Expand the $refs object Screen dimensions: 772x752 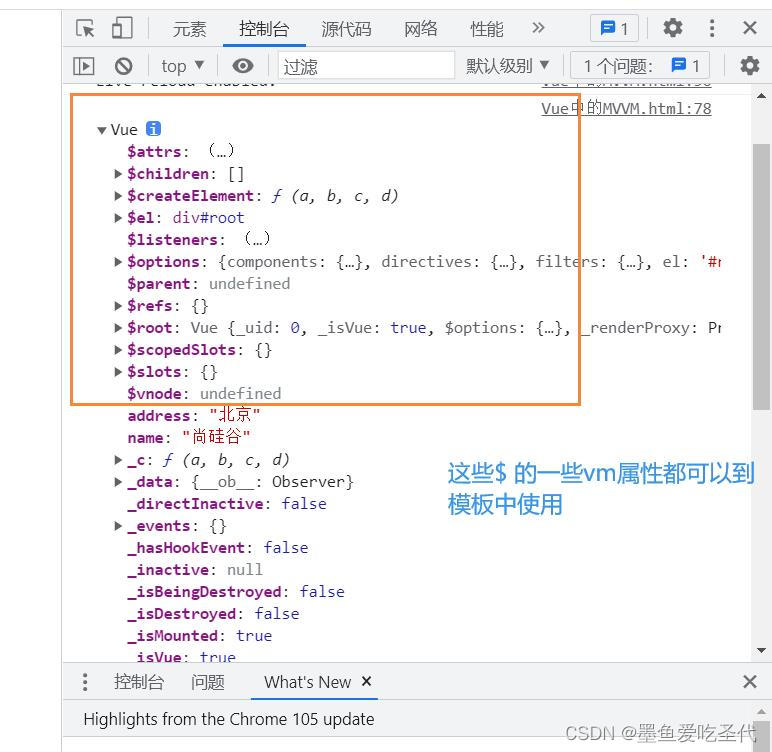[118, 306]
